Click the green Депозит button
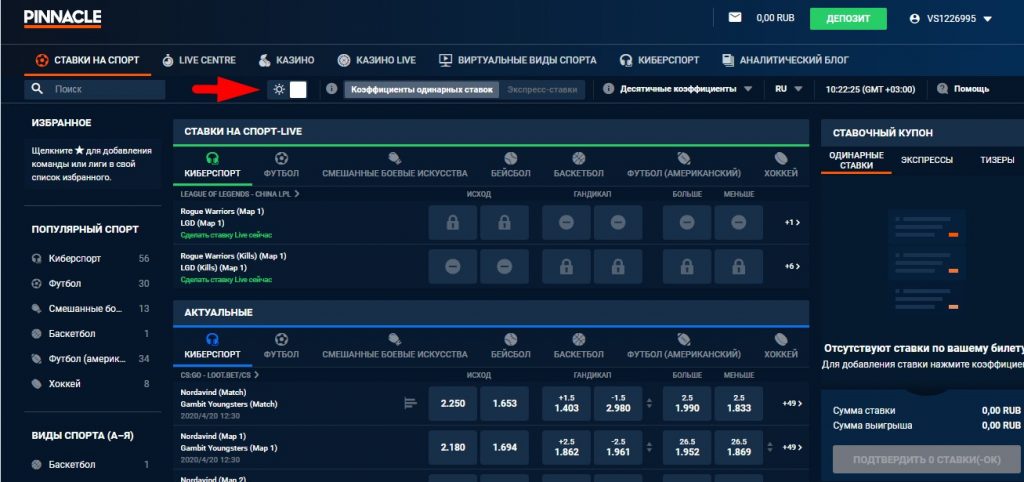Image resolution: width=1024 pixels, height=482 pixels. [848, 19]
